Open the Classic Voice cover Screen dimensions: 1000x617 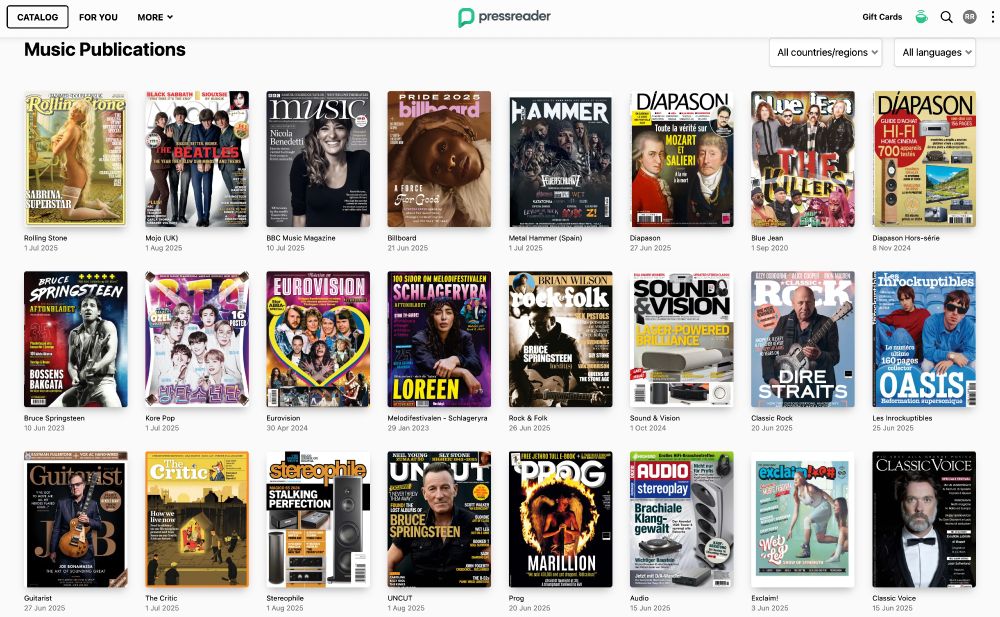coord(924,519)
